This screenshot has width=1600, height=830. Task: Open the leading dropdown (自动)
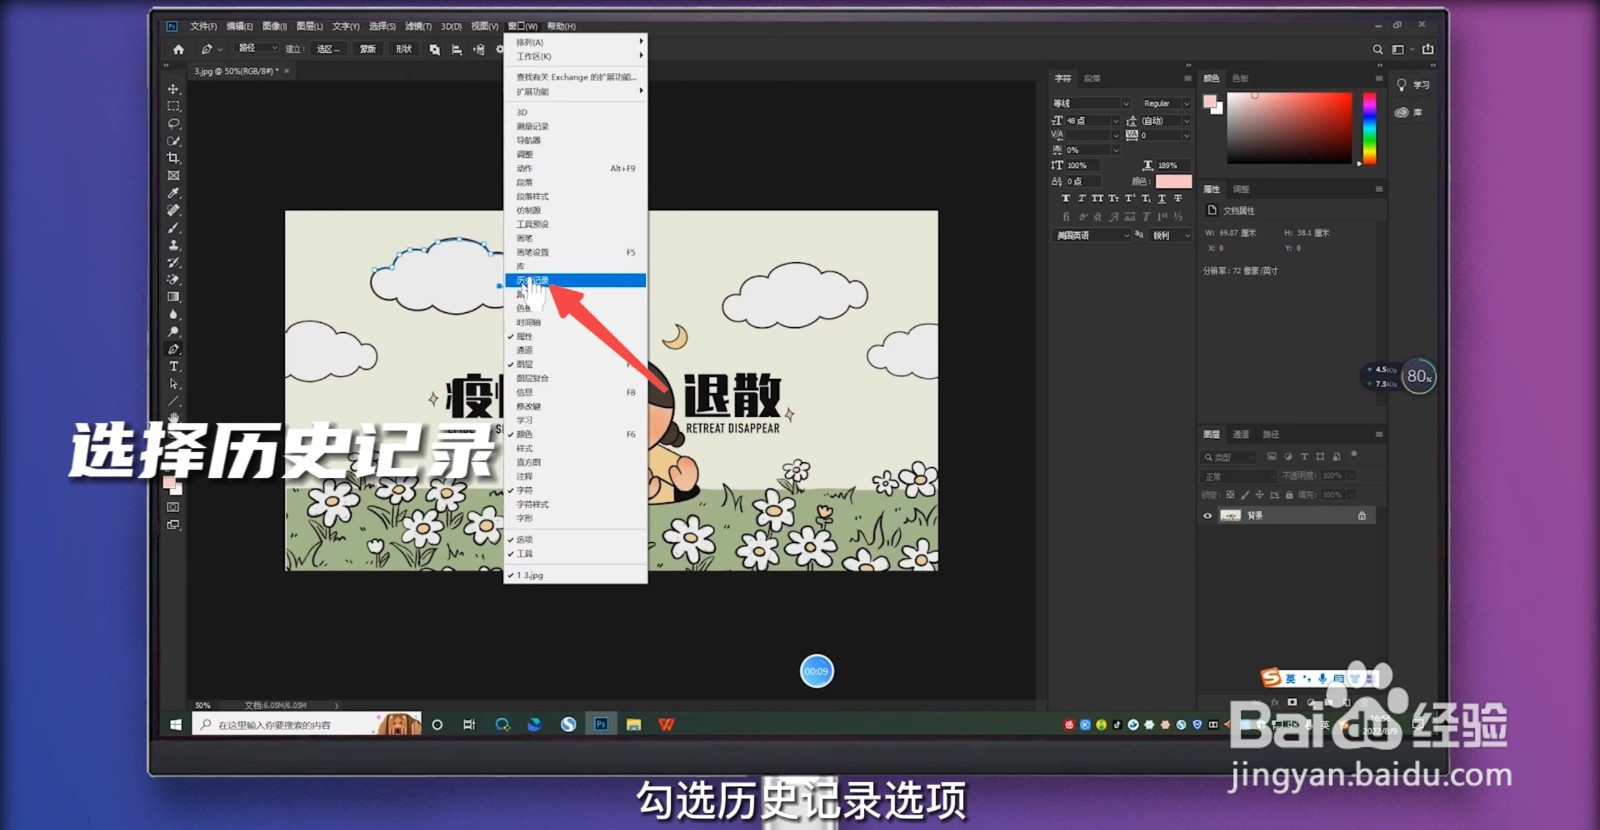click(1165, 120)
